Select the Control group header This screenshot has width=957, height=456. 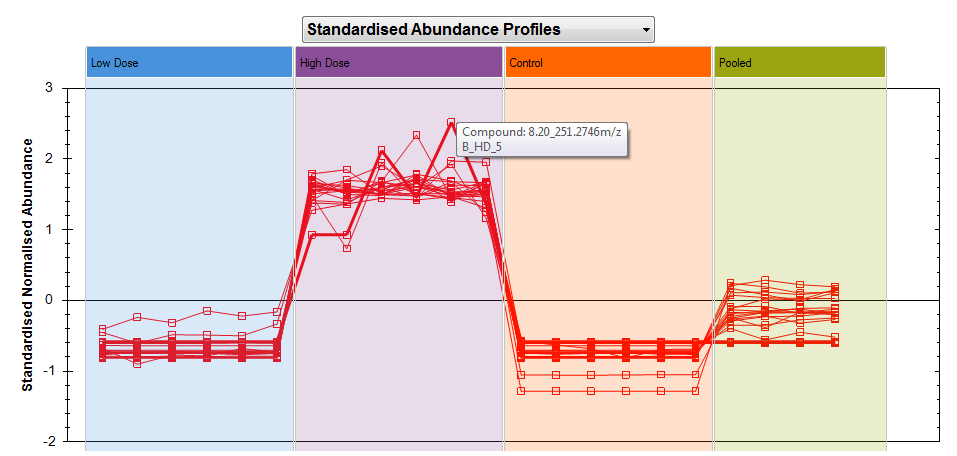point(609,62)
